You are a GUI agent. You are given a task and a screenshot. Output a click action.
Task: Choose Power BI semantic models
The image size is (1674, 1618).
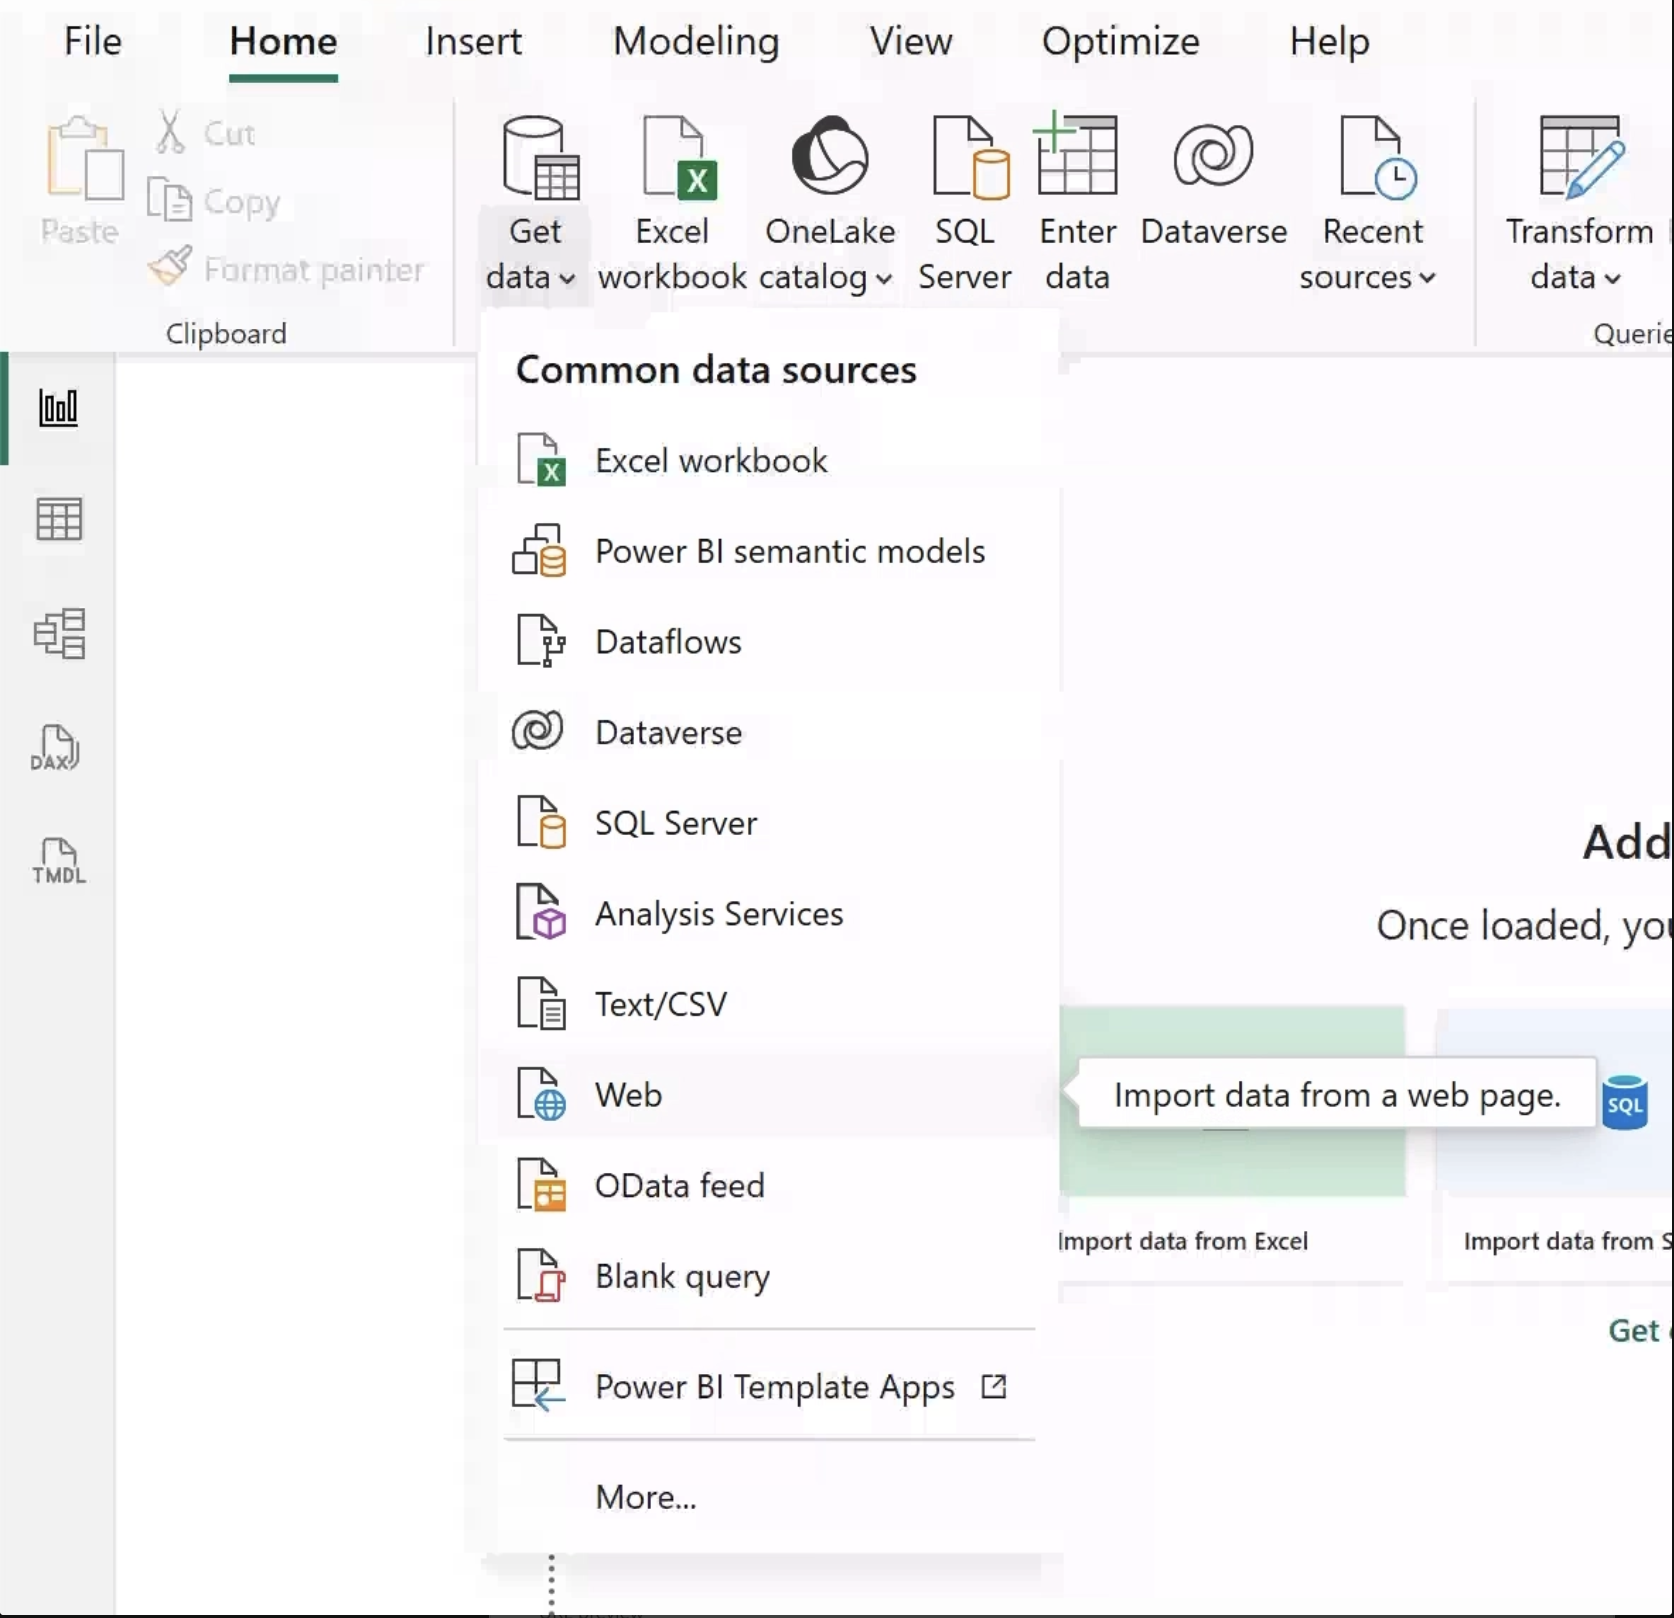coord(769,551)
